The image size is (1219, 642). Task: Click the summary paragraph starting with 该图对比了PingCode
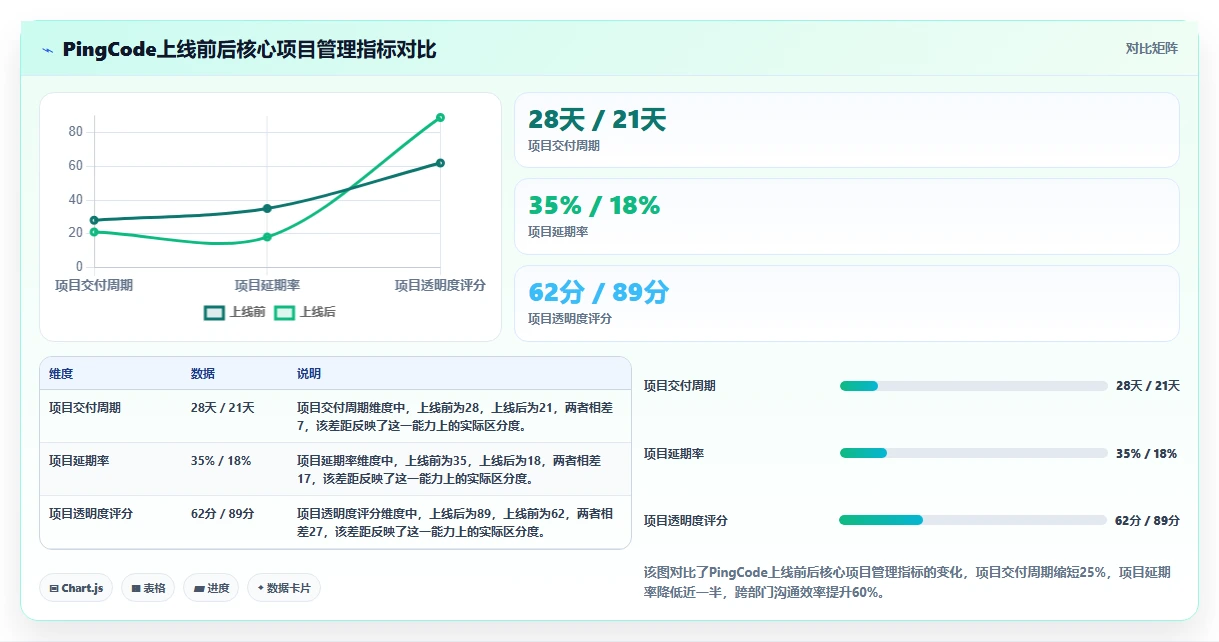(908, 582)
